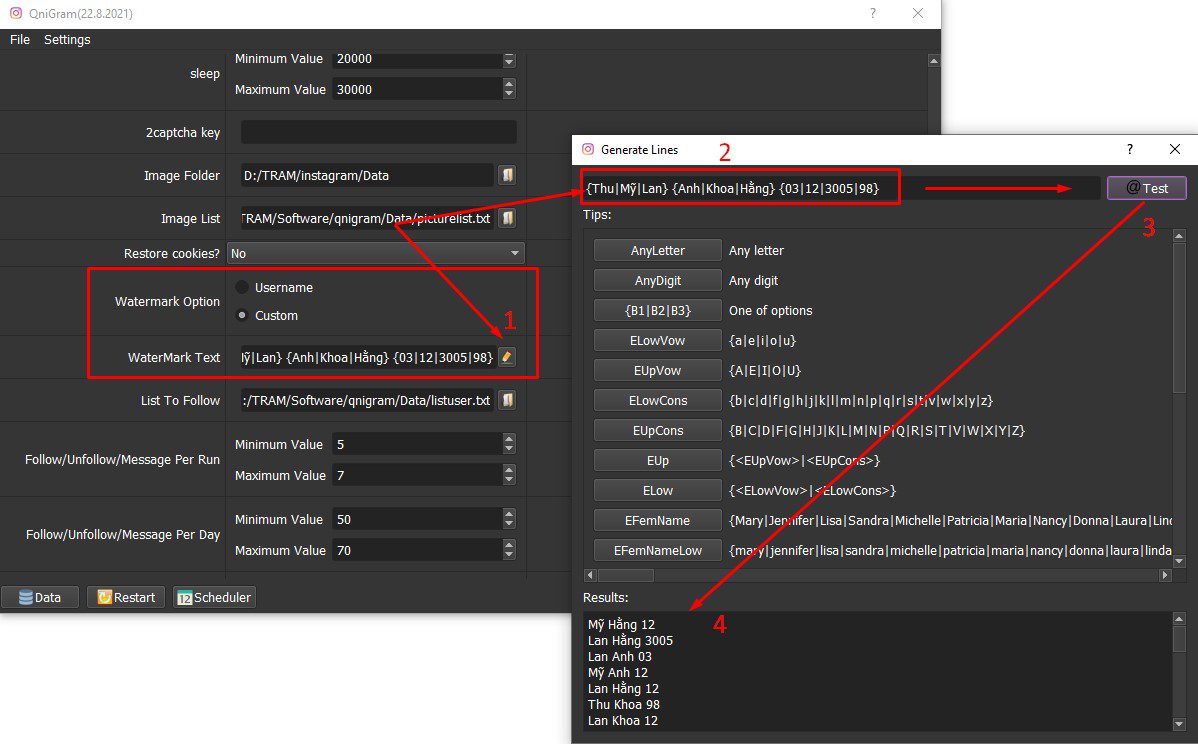Click the List To Follow path field
This screenshot has height=744, width=1198.
click(367, 399)
